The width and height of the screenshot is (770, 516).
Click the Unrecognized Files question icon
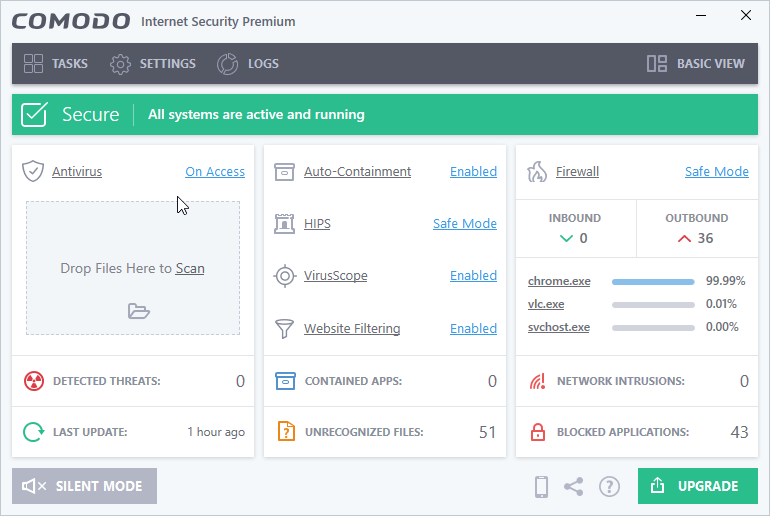point(286,431)
